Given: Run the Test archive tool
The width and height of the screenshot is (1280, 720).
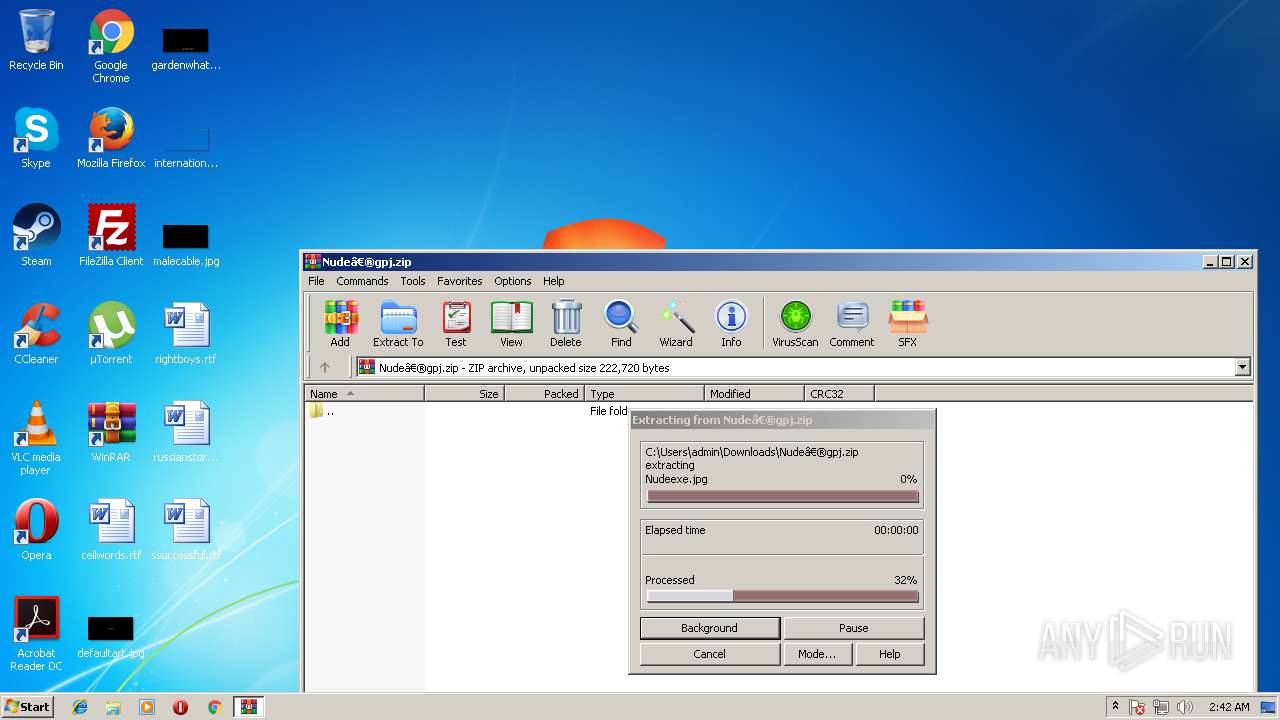Looking at the screenshot, I should (x=456, y=324).
